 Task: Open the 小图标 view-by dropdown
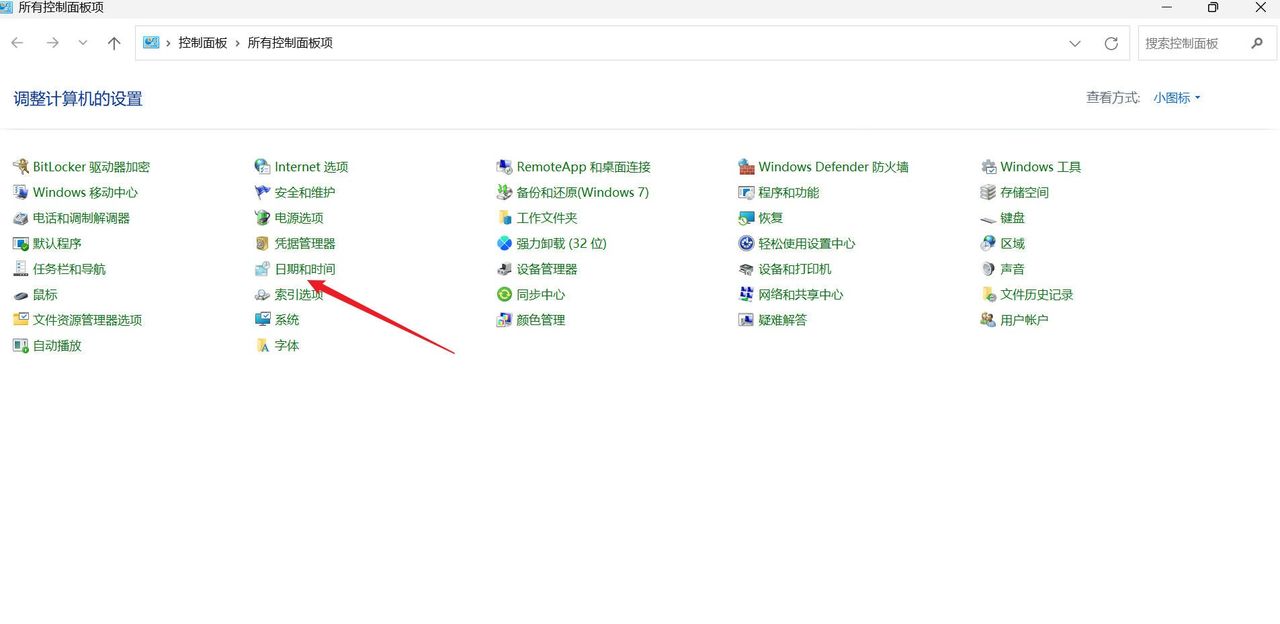(x=1177, y=98)
